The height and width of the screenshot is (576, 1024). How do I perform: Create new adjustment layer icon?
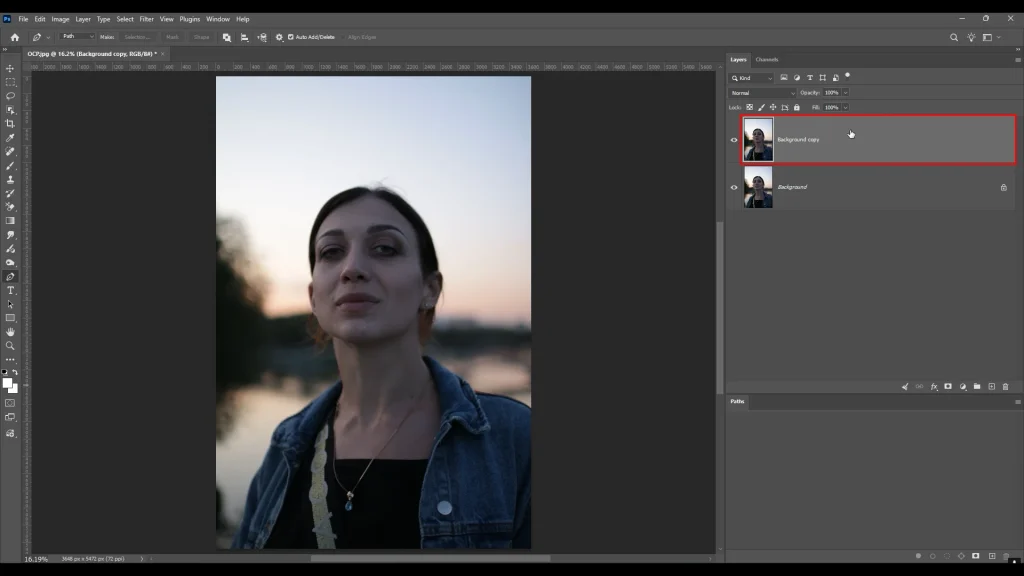(963, 387)
